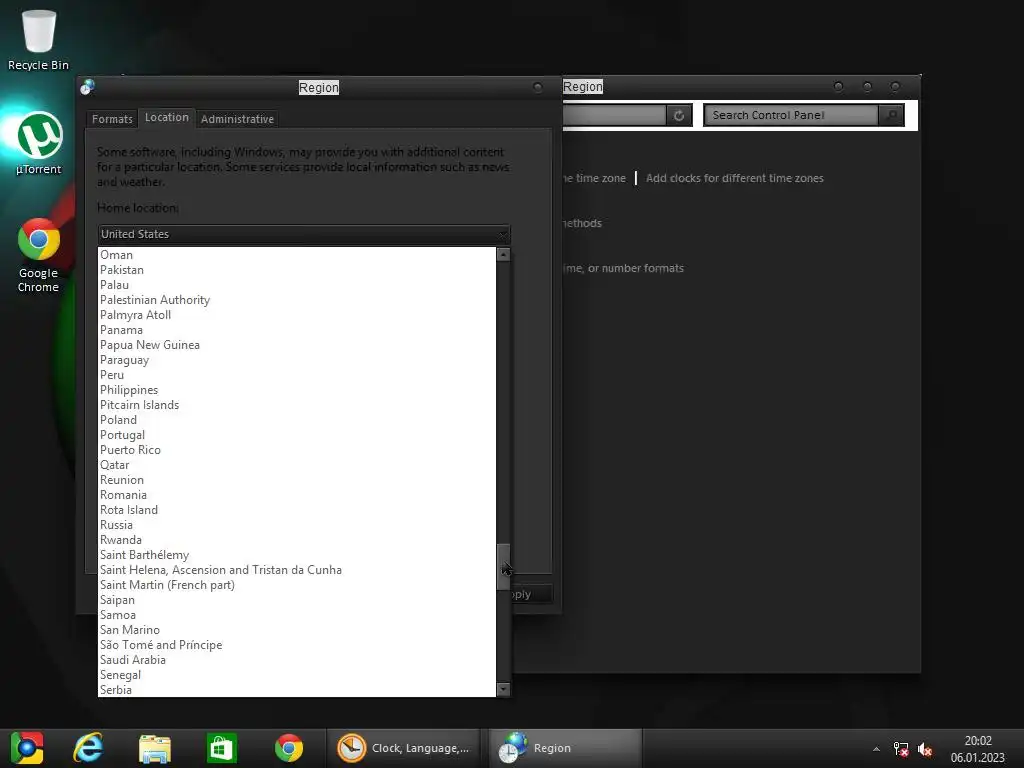This screenshot has width=1024, height=768.
Task: Select Qatar in the list
Action: 297,465
